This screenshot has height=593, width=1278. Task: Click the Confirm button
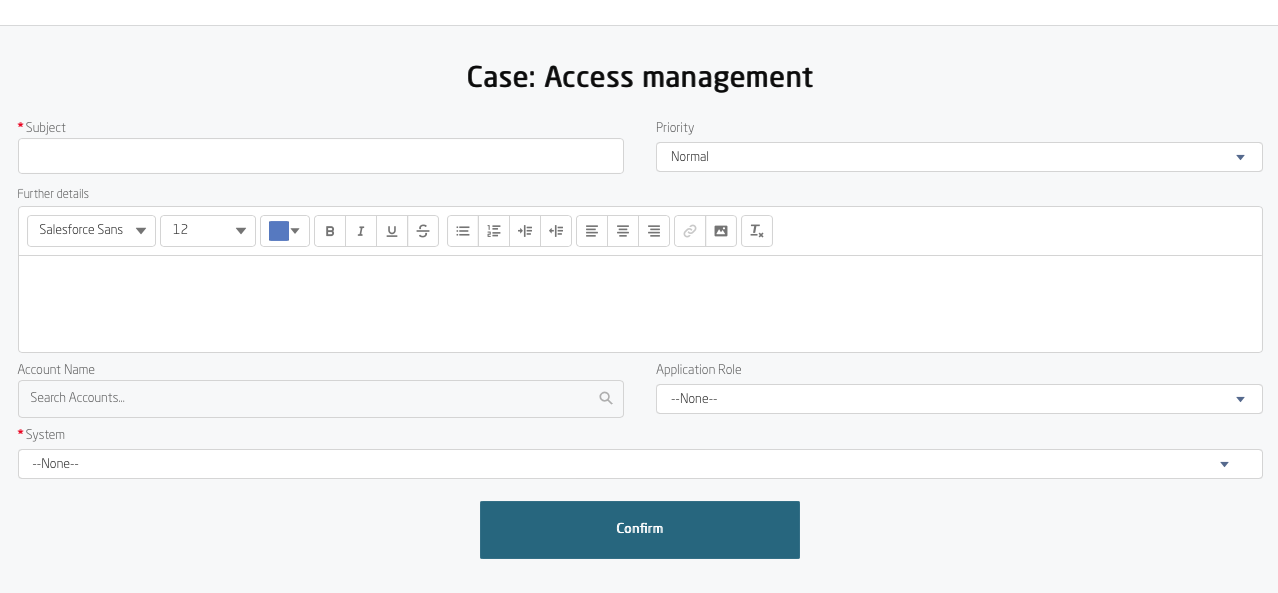pos(640,529)
